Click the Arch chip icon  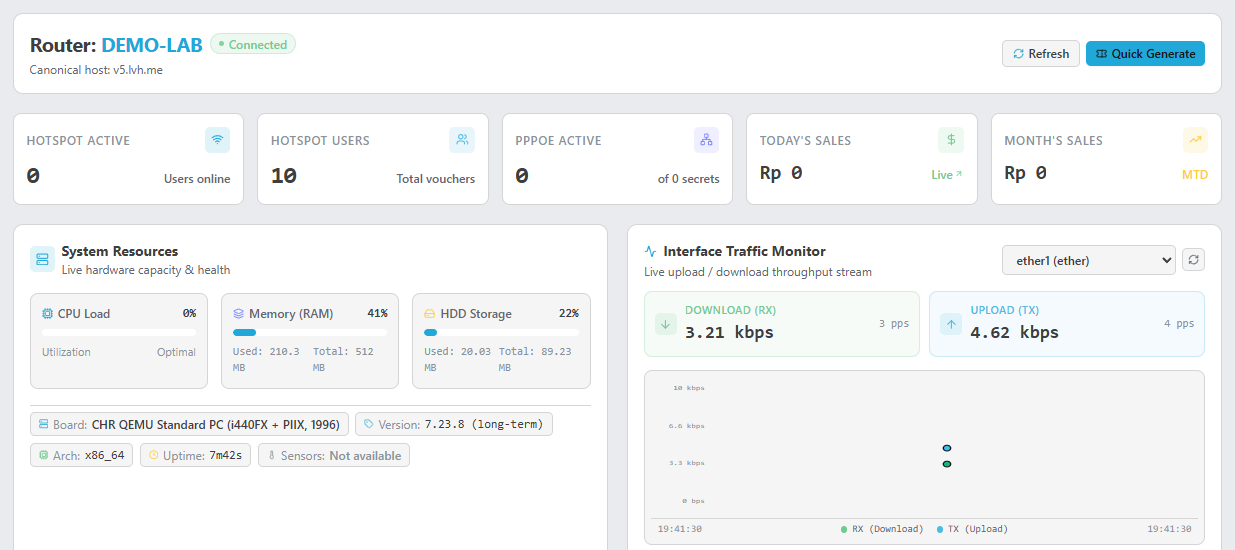(43, 456)
